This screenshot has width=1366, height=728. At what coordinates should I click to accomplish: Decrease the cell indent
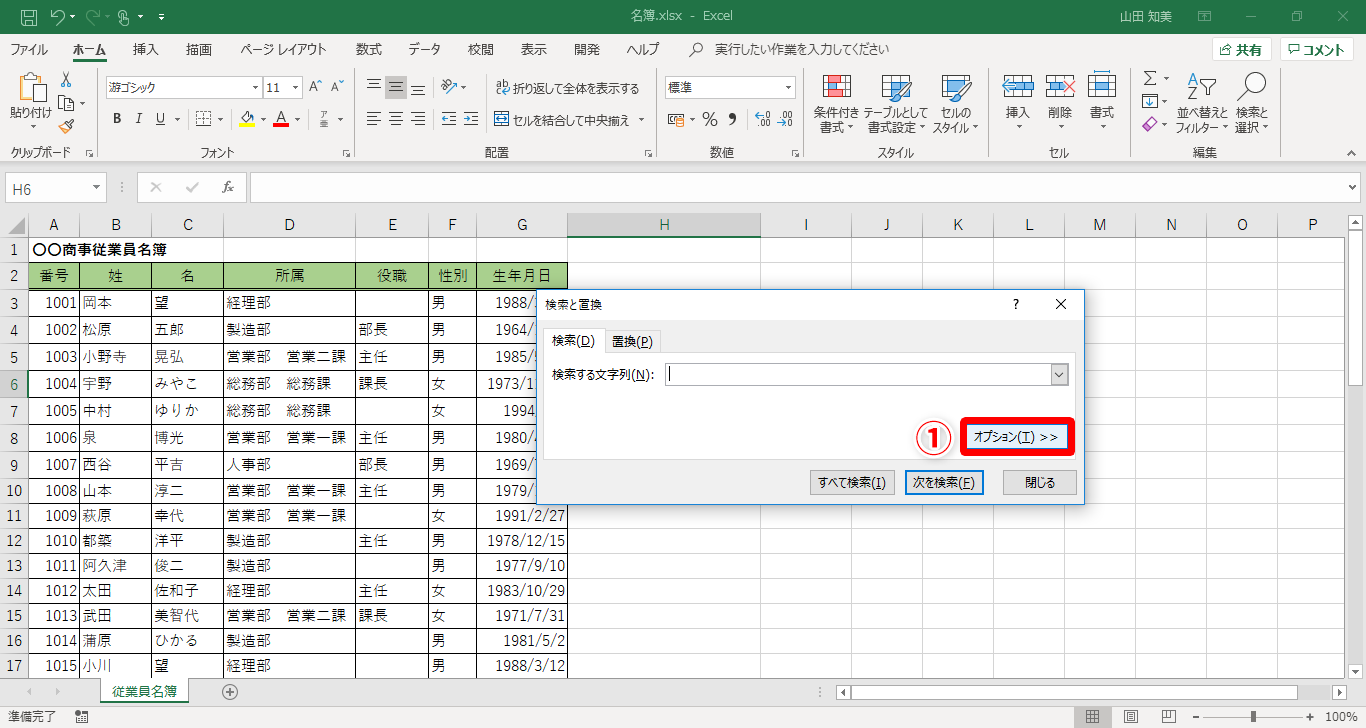447,119
